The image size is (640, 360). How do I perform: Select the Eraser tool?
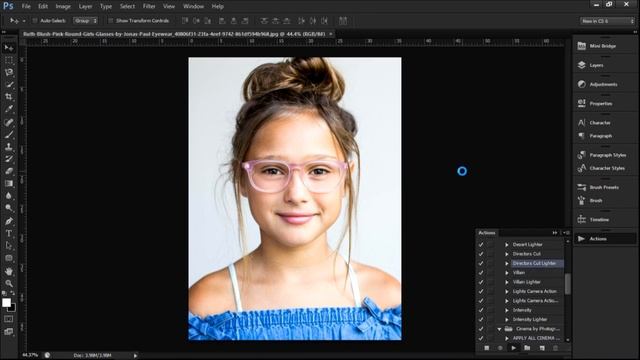point(9,171)
